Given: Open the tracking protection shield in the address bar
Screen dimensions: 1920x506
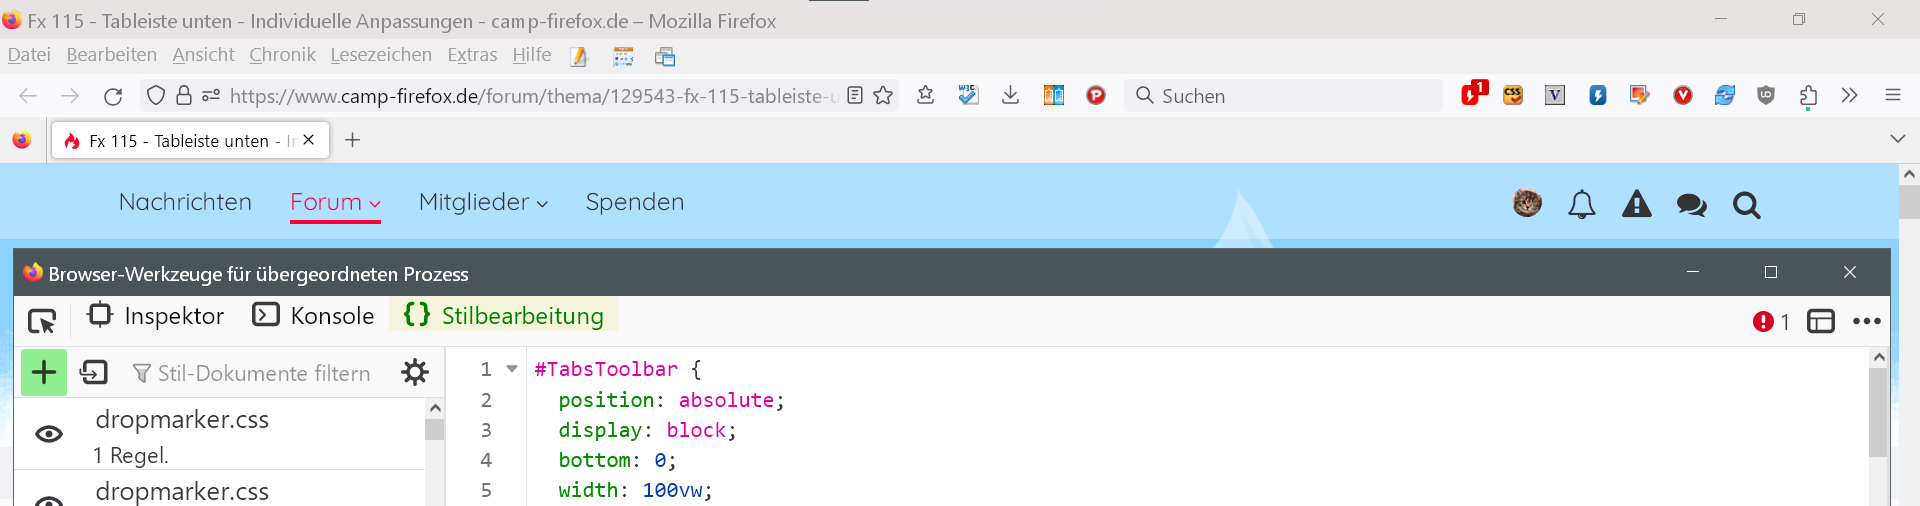Looking at the screenshot, I should [155, 95].
